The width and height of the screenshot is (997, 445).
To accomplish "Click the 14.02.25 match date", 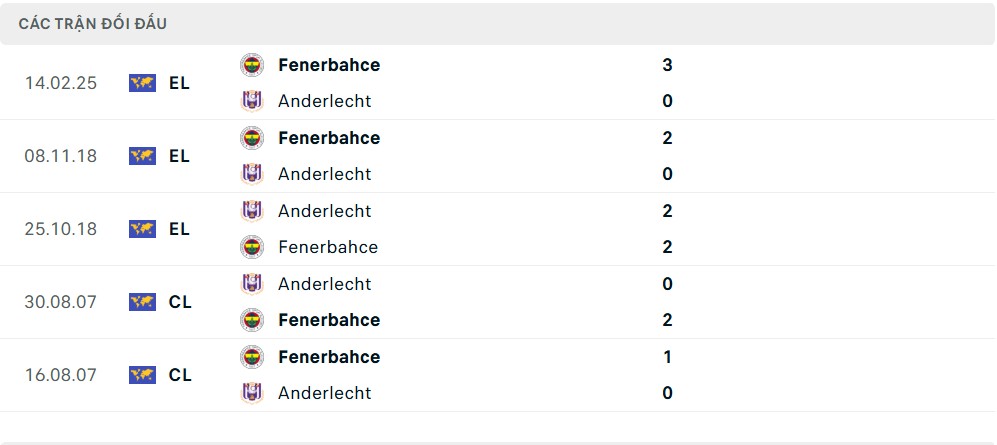I will pos(61,83).
